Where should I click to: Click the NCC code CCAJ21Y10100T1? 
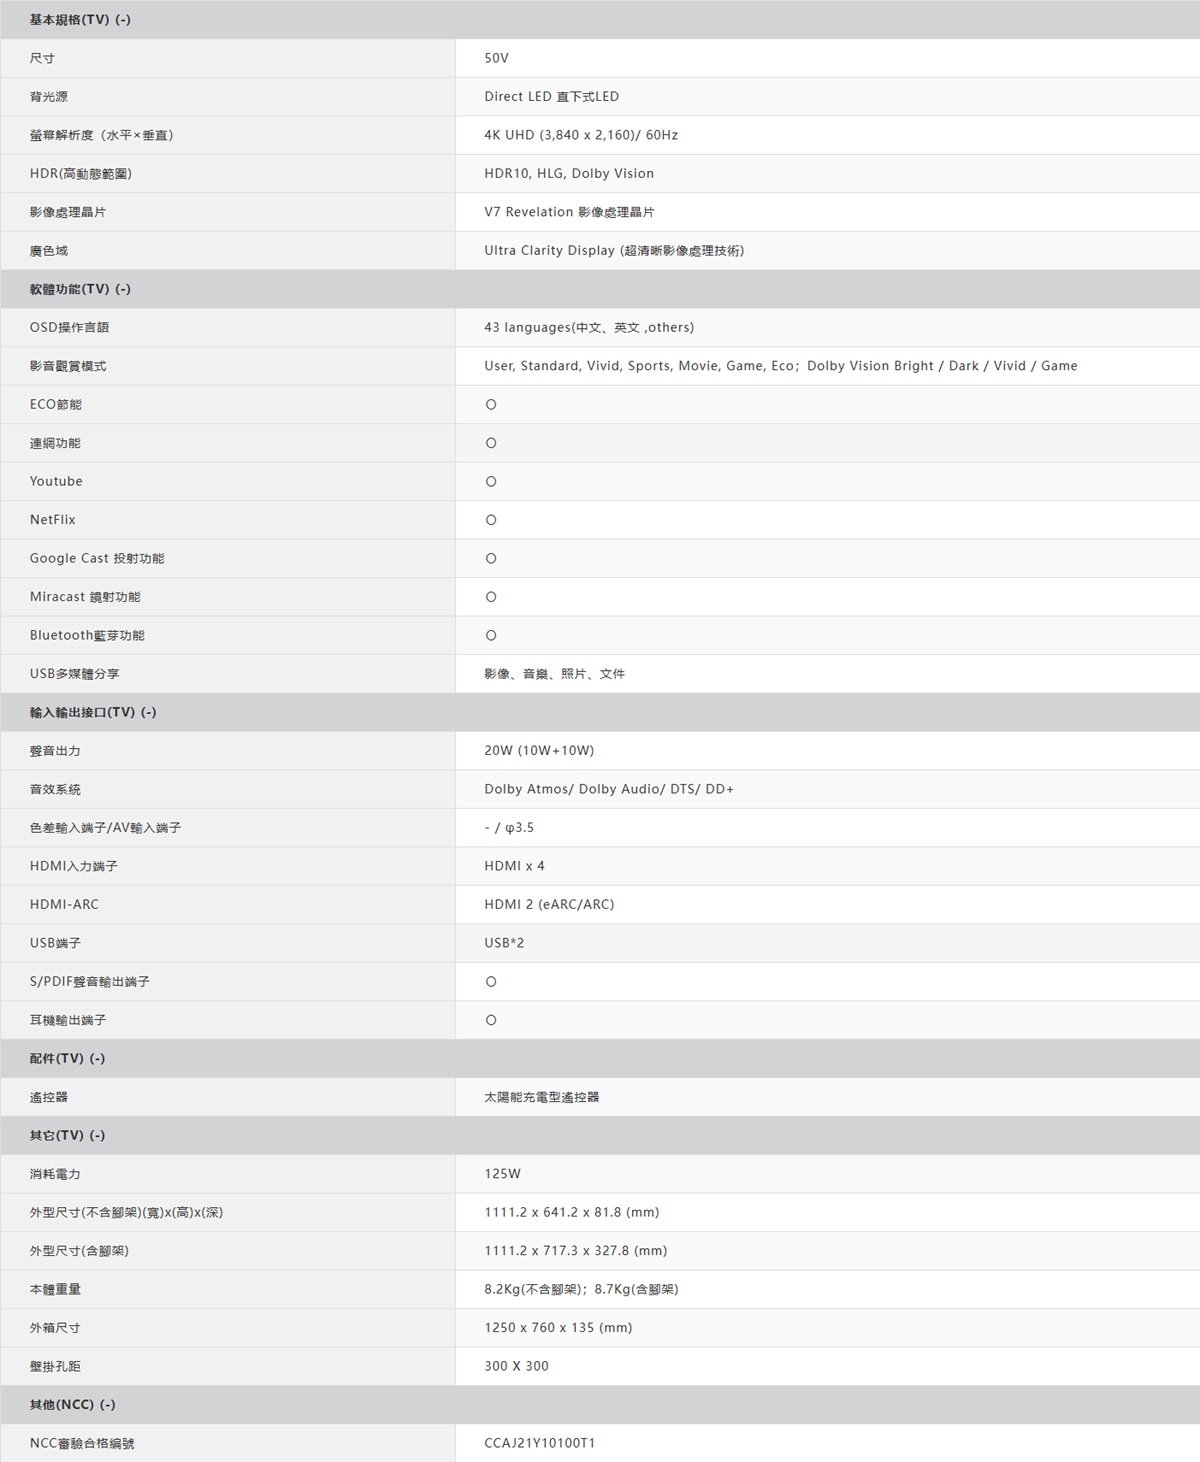tap(539, 1443)
